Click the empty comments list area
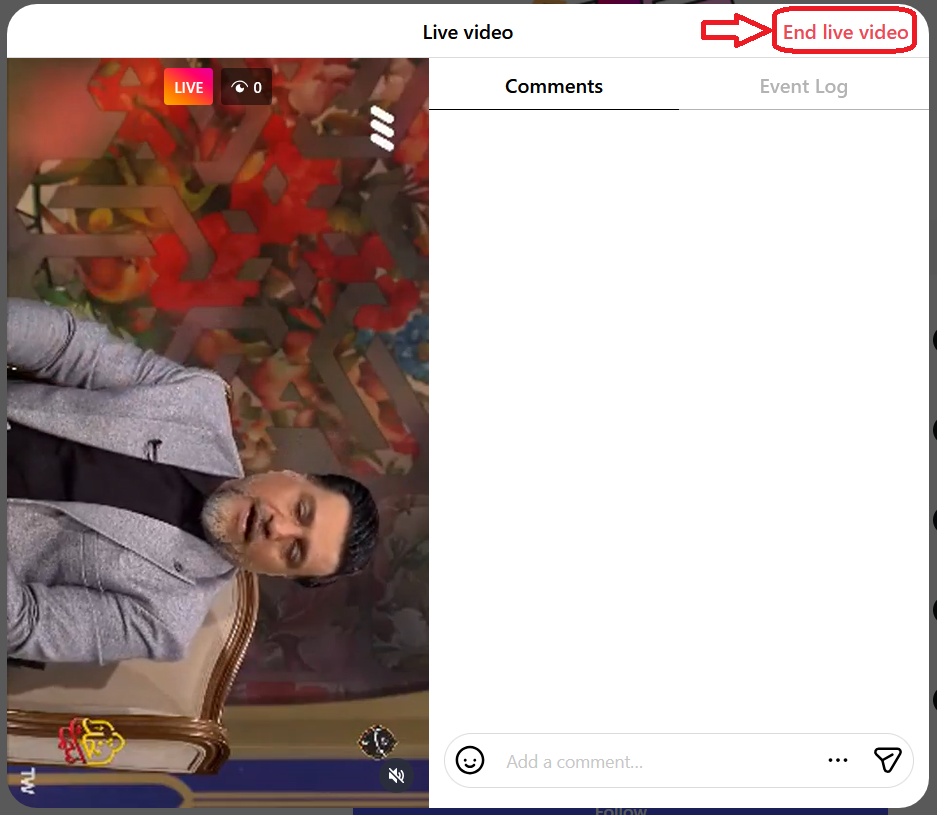 tap(678, 400)
